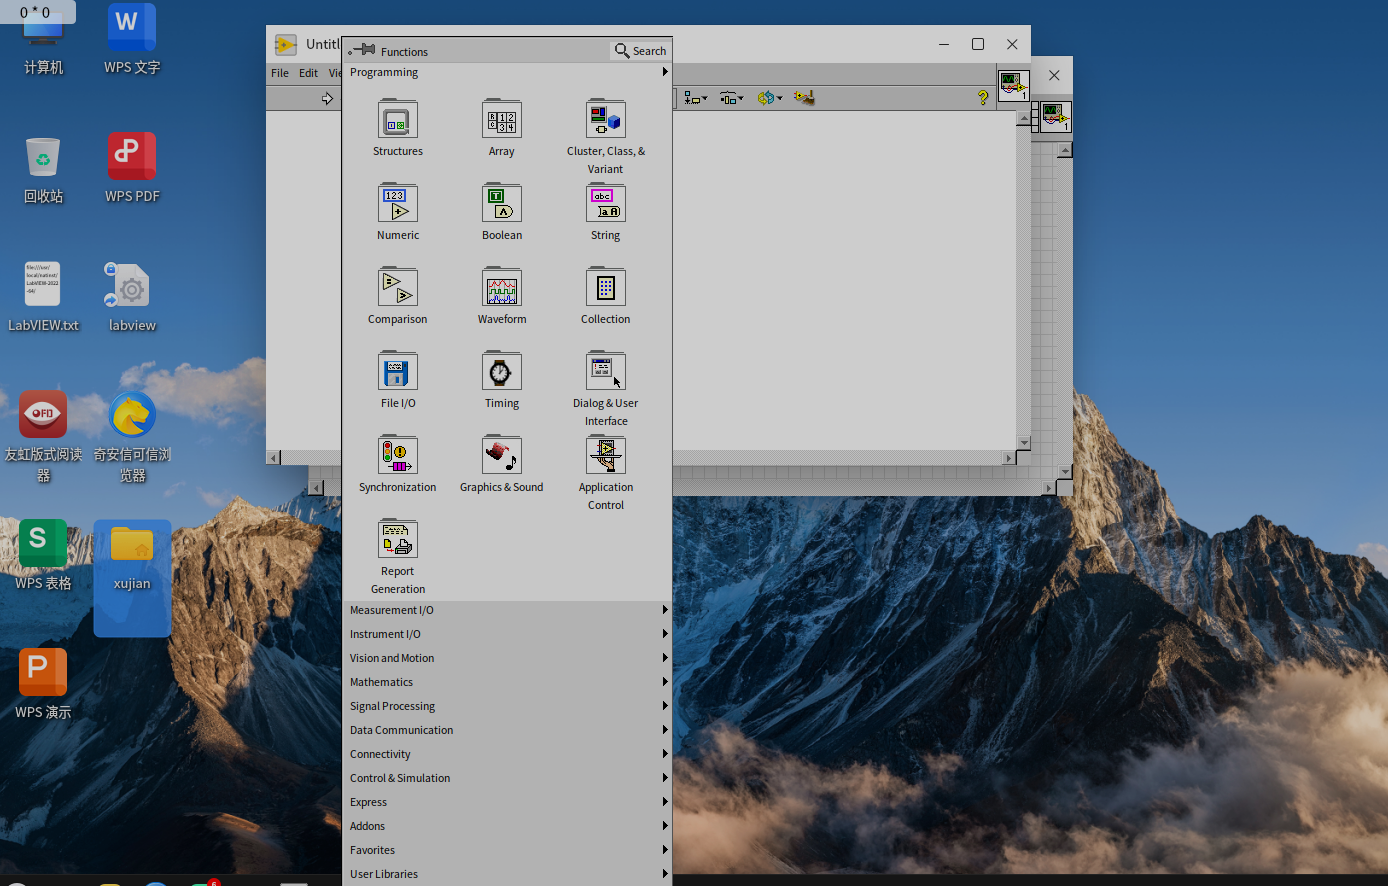Search the Functions palette

(640, 51)
